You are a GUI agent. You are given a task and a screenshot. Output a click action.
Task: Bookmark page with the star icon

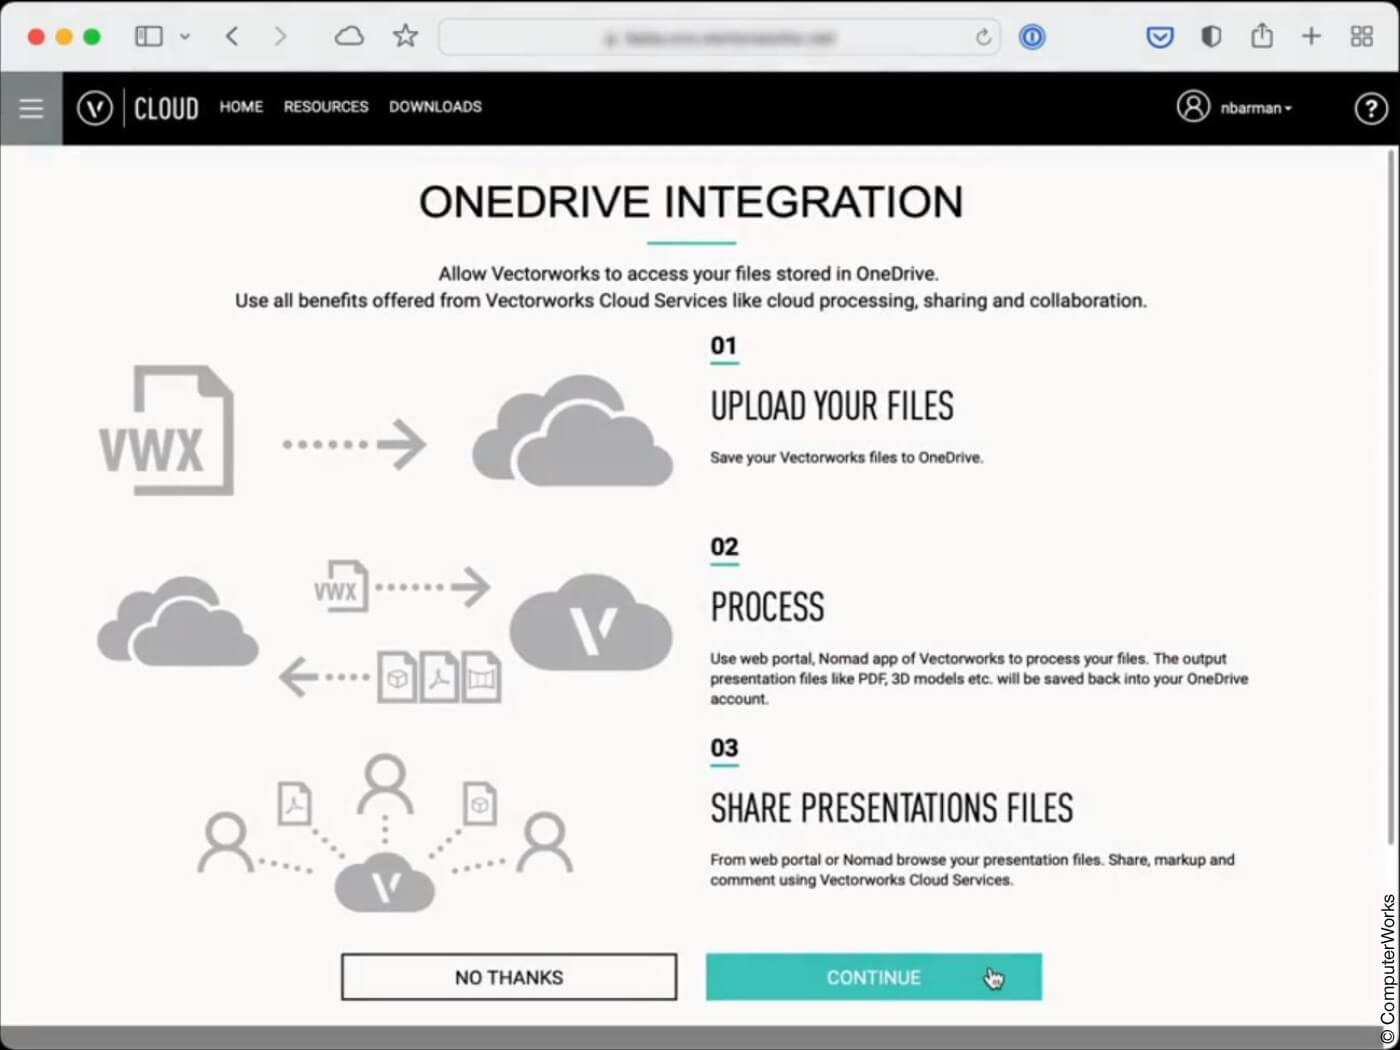[405, 36]
